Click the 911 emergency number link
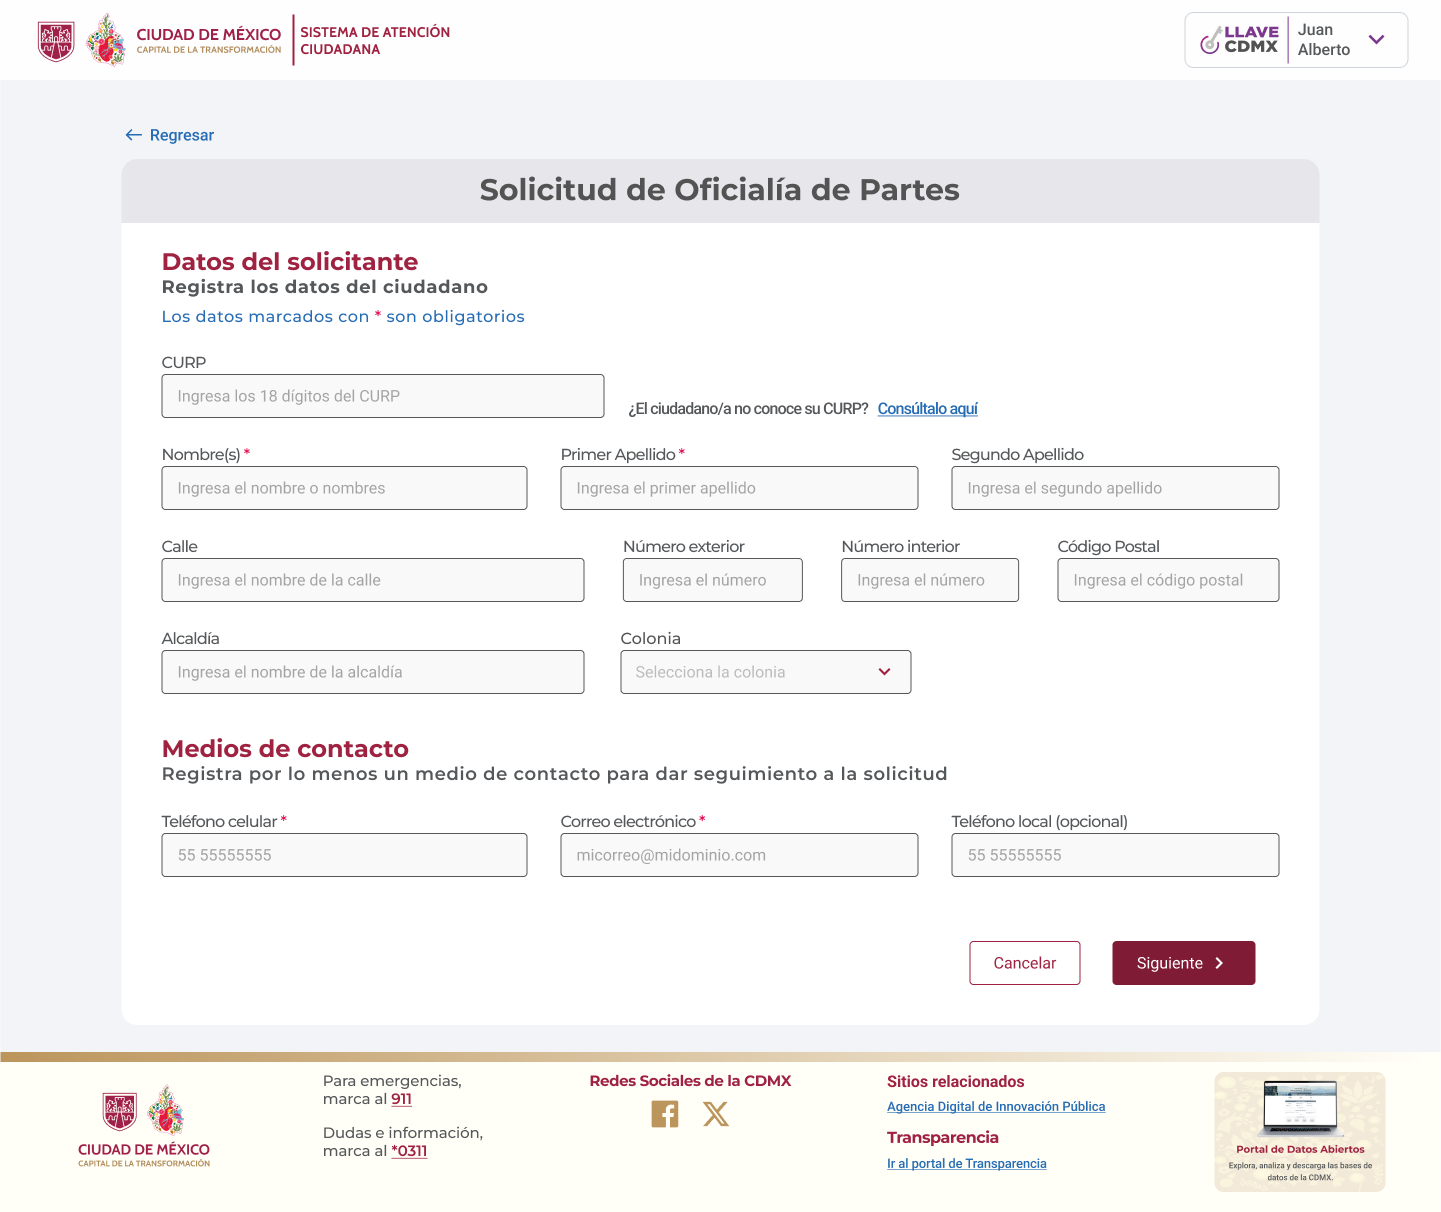The height and width of the screenshot is (1212, 1441). [401, 1099]
